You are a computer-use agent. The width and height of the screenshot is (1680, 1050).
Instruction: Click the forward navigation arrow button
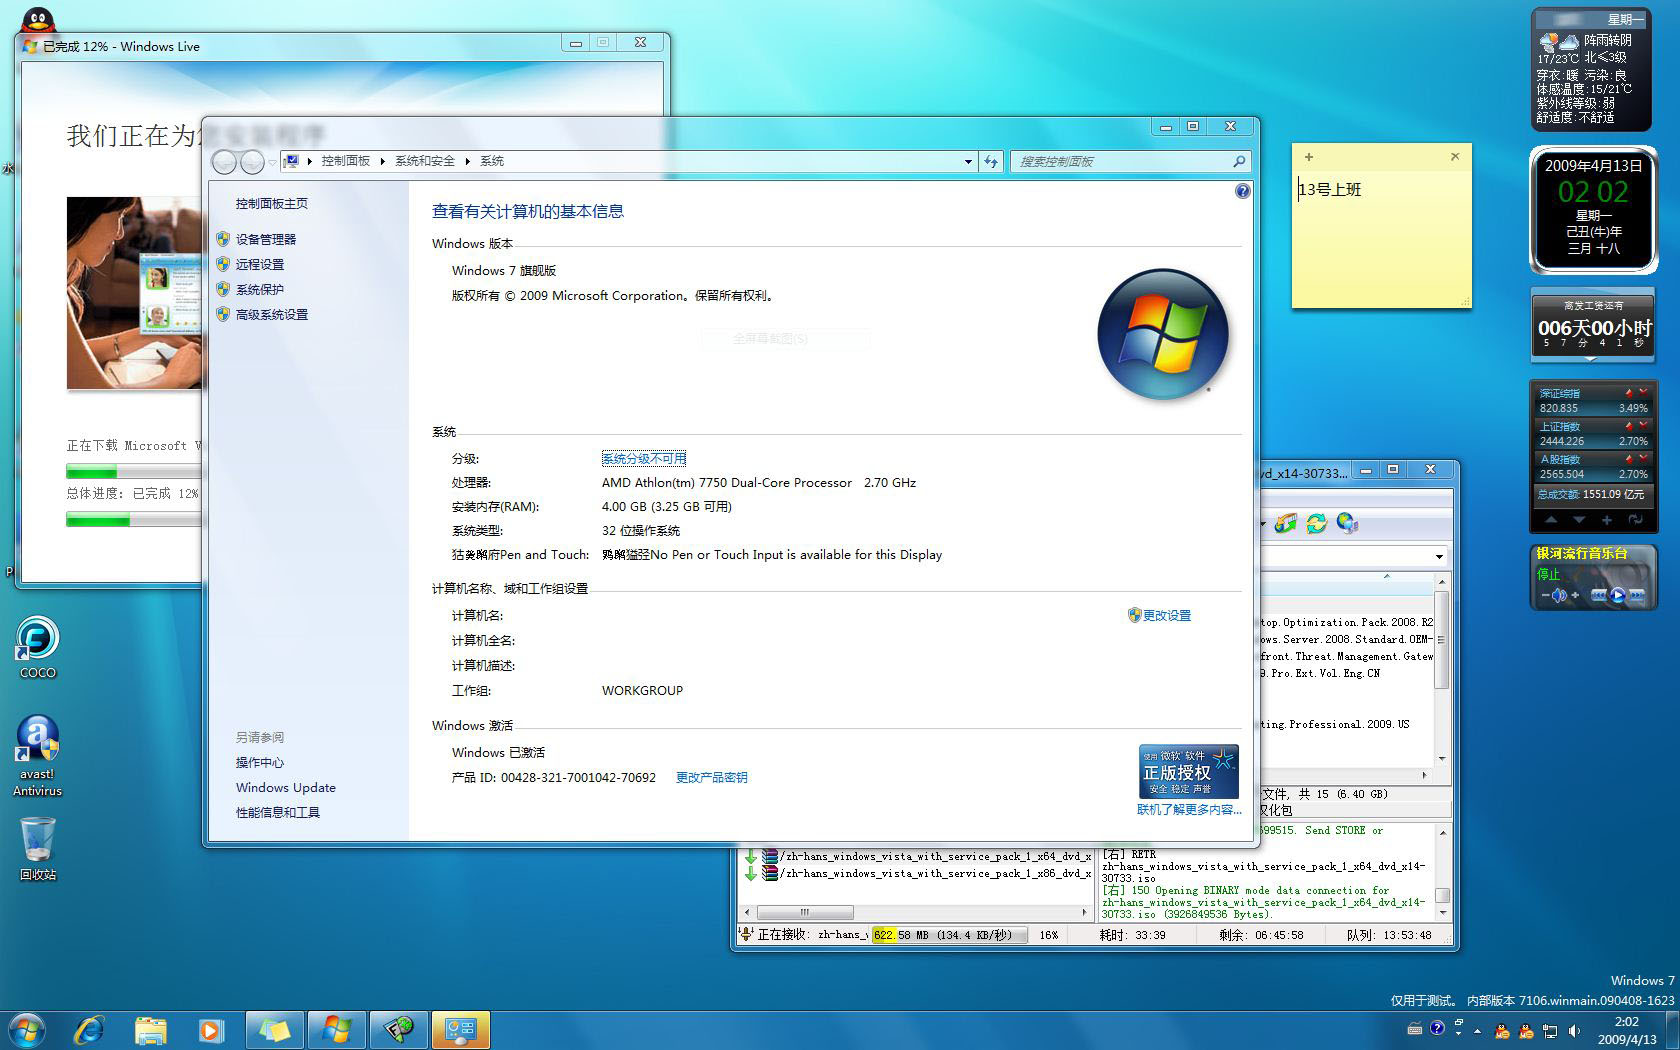point(252,161)
